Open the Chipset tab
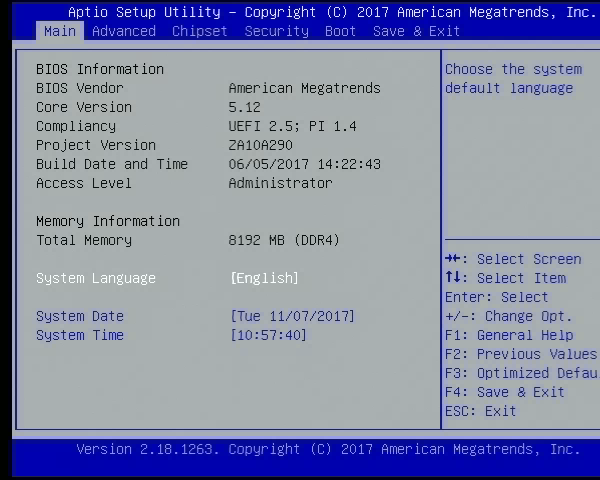The image size is (600, 480). (200, 31)
